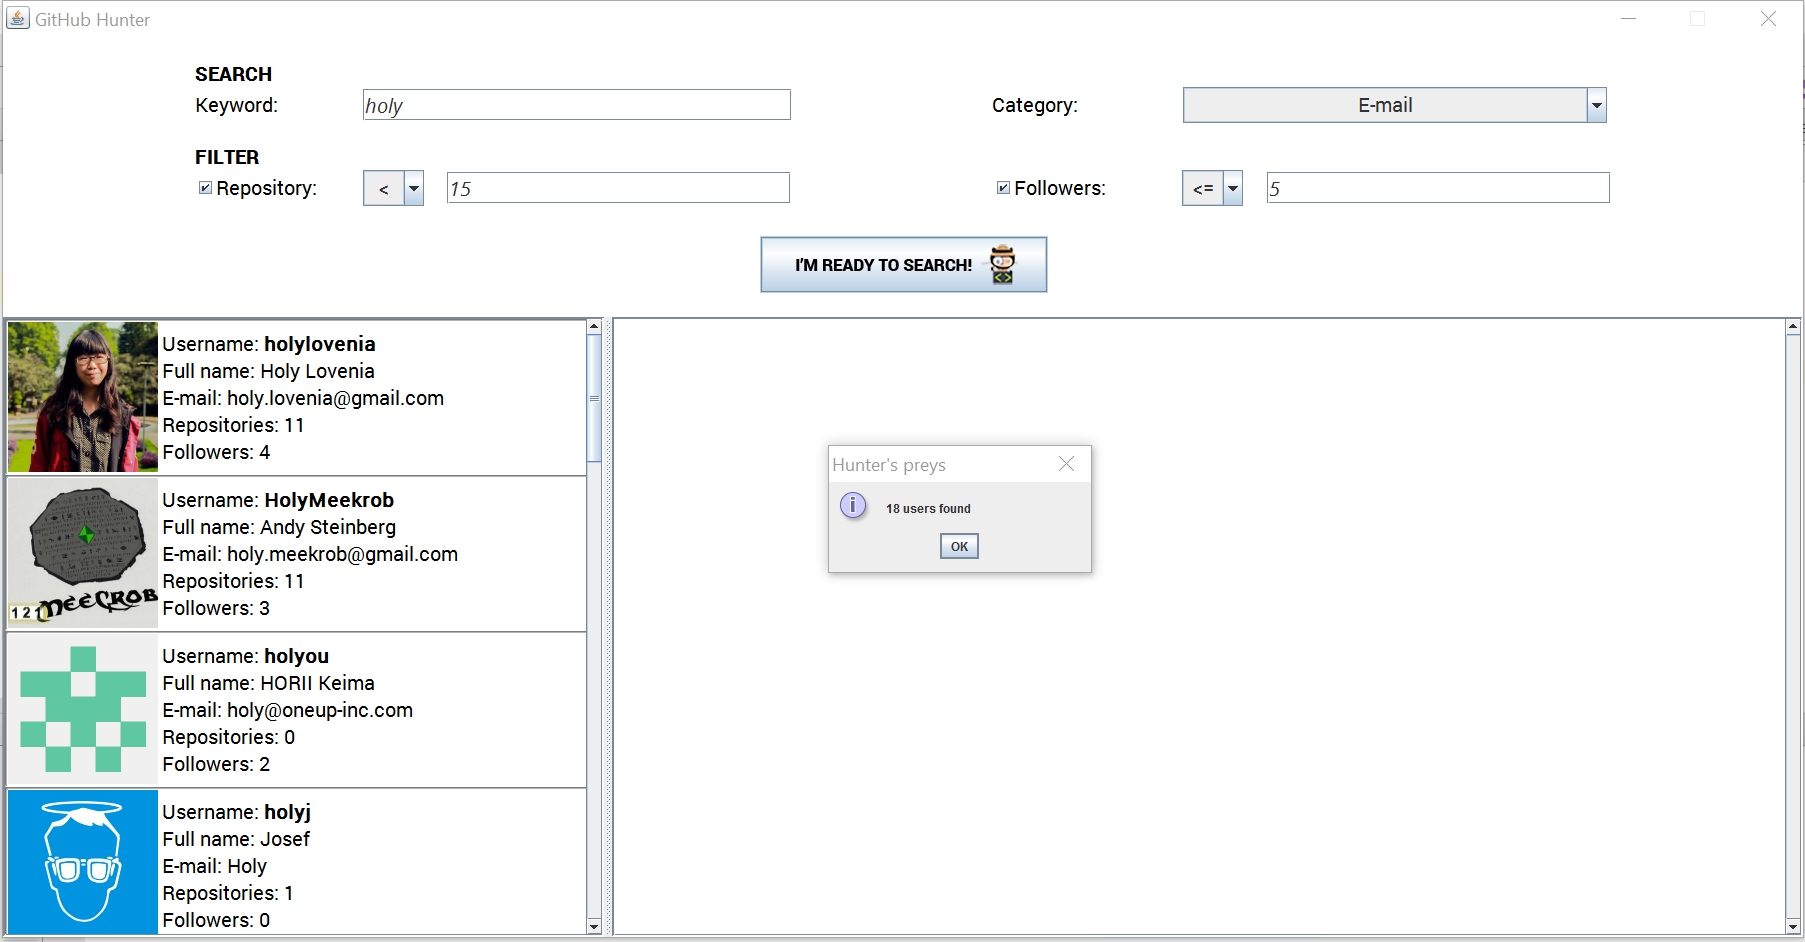Toggle the Repository filter checkbox
The height and width of the screenshot is (942, 1805).
tap(205, 188)
